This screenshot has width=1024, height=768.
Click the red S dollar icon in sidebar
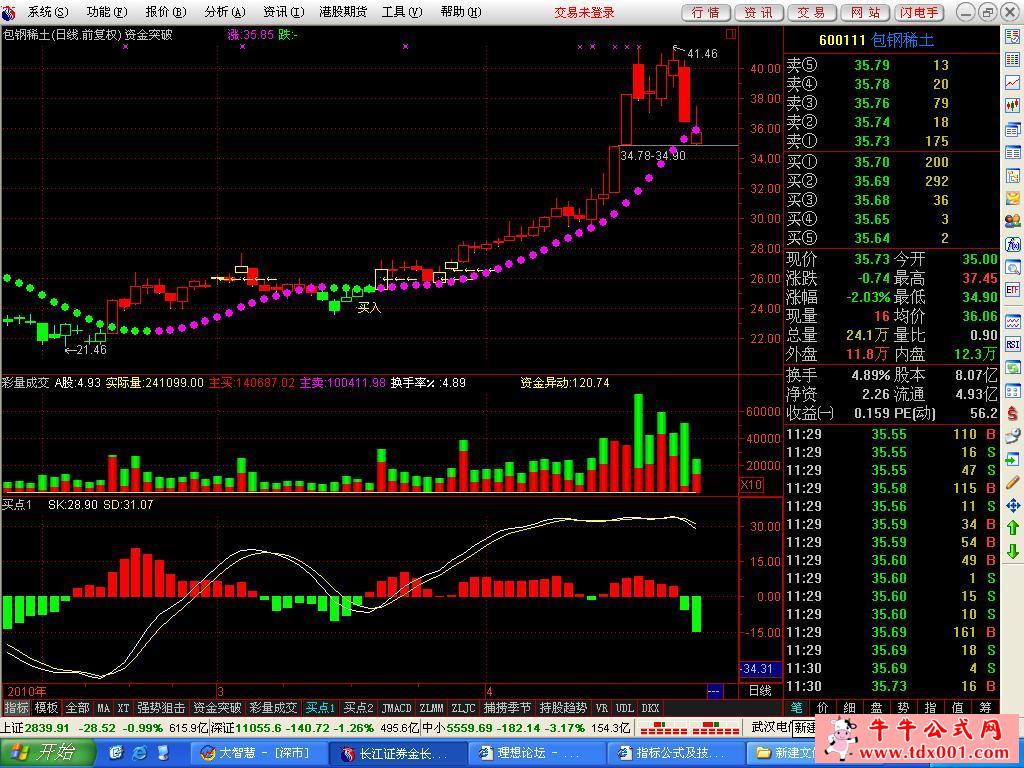pos(1012,413)
